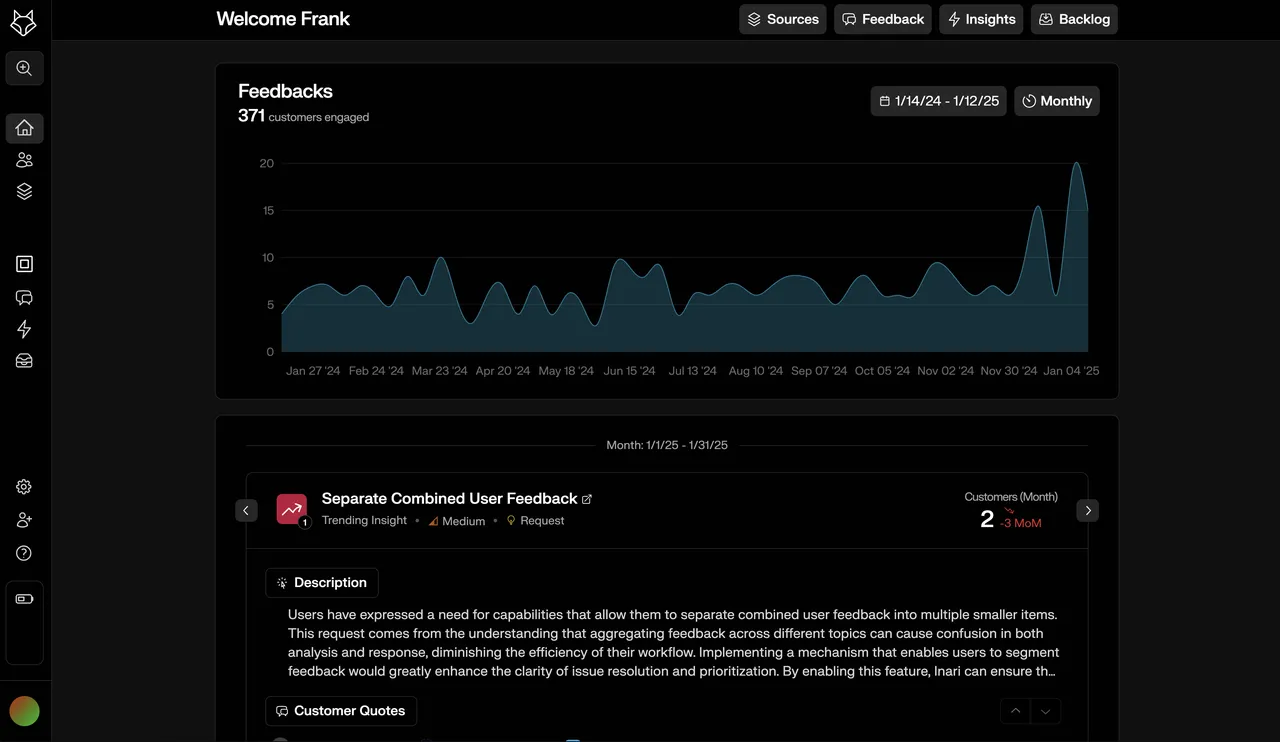1280x742 pixels.
Task: Click the red trending insight icon
Action: 292,509
